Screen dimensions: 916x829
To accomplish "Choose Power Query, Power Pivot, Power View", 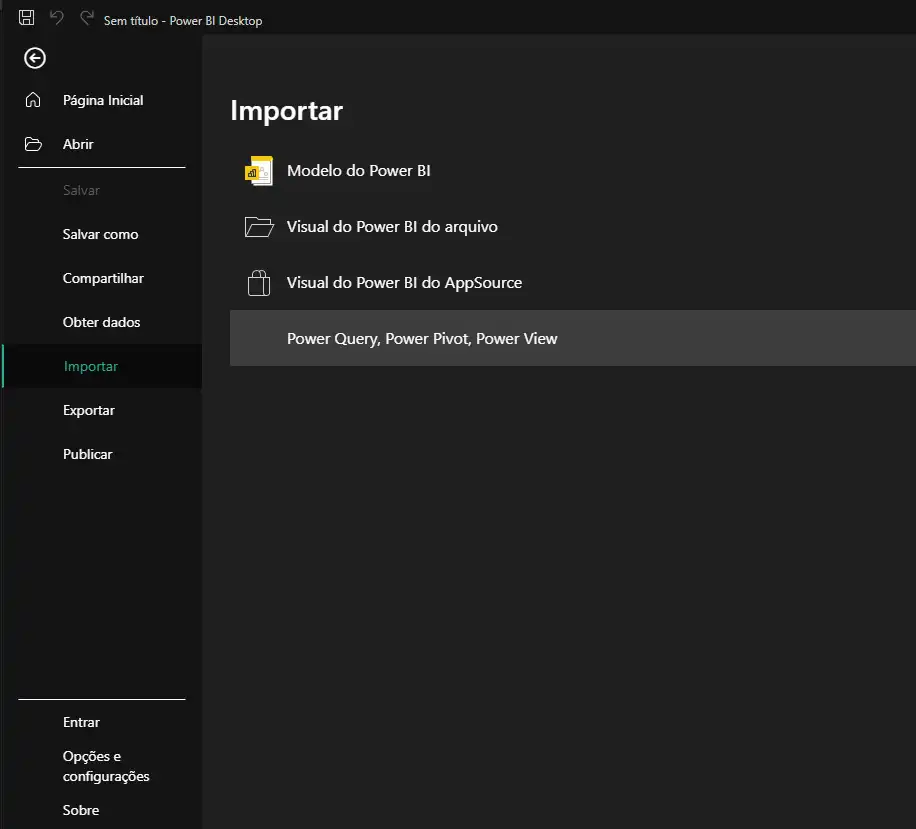I will click(422, 338).
